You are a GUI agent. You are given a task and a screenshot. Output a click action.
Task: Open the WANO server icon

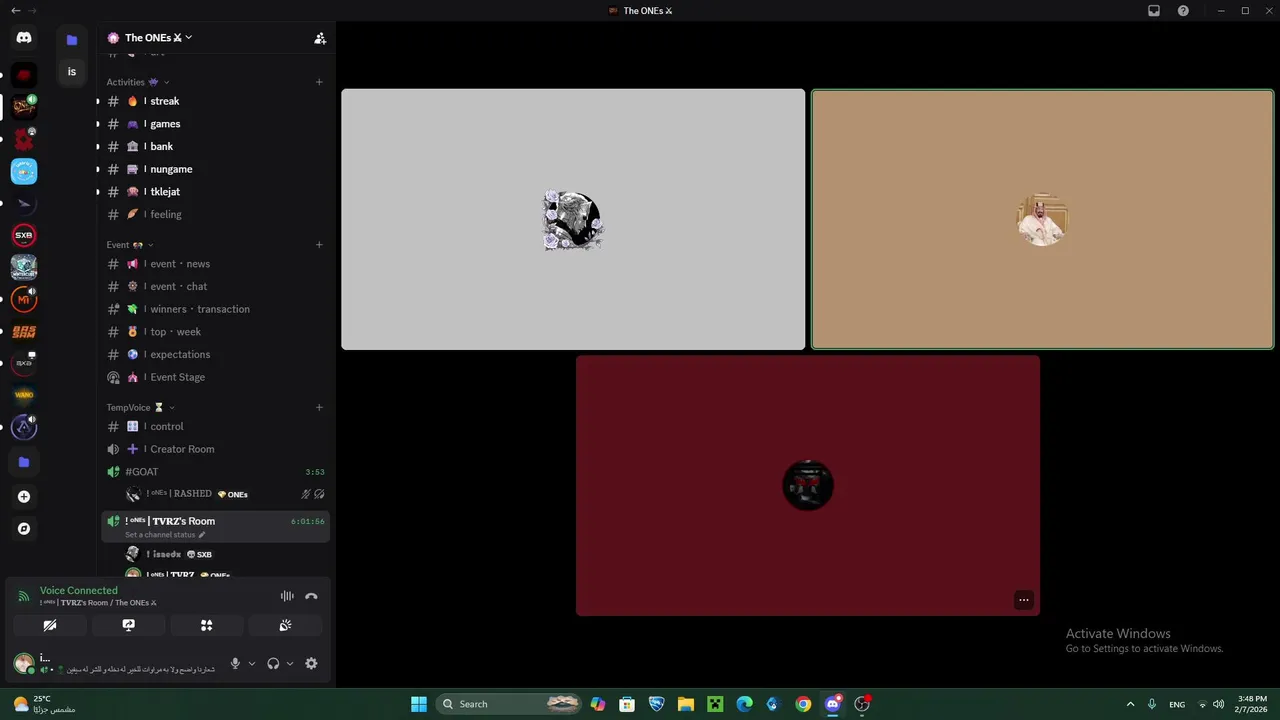tap(24, 395)
